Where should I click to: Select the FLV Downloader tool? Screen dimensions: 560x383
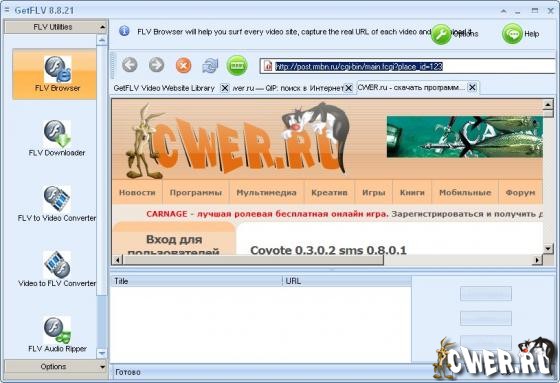coord(57,139)
